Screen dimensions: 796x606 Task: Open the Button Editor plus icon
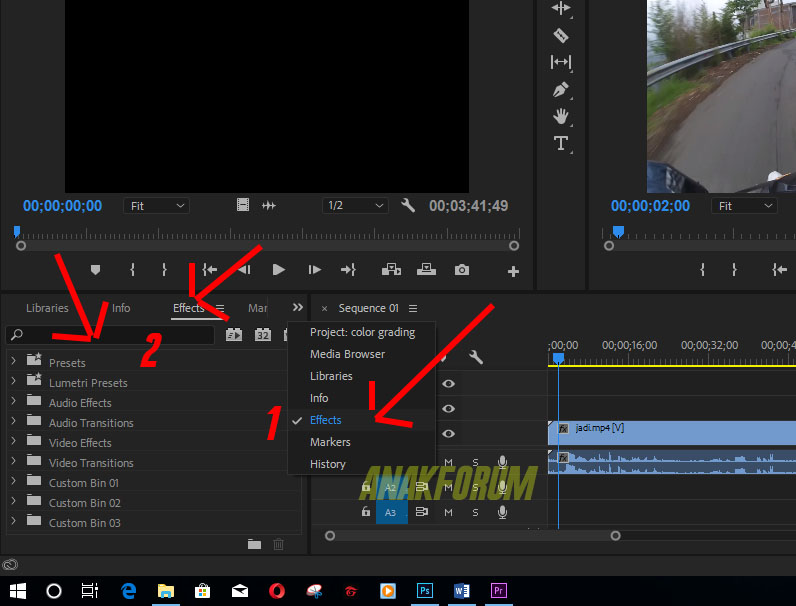pyautogui.click(x=513, y=272)
